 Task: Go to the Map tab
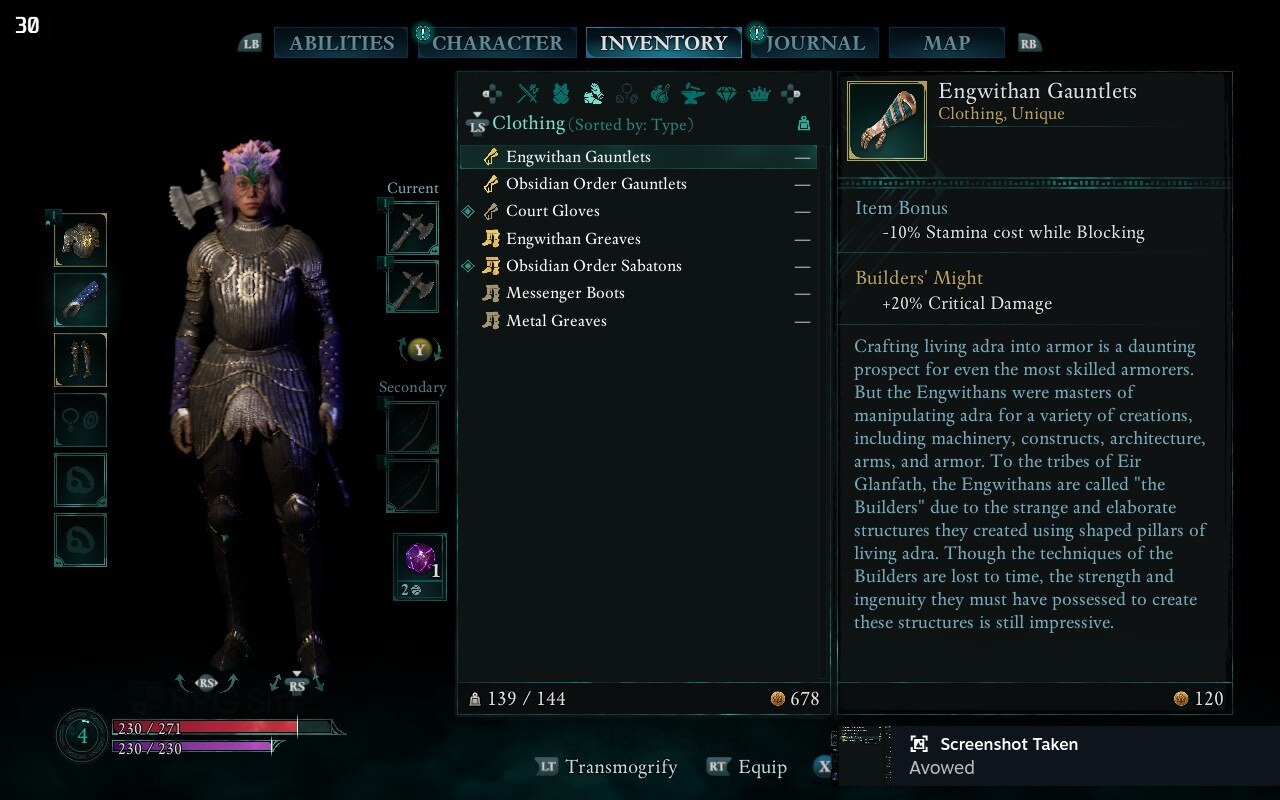[947, 43]
